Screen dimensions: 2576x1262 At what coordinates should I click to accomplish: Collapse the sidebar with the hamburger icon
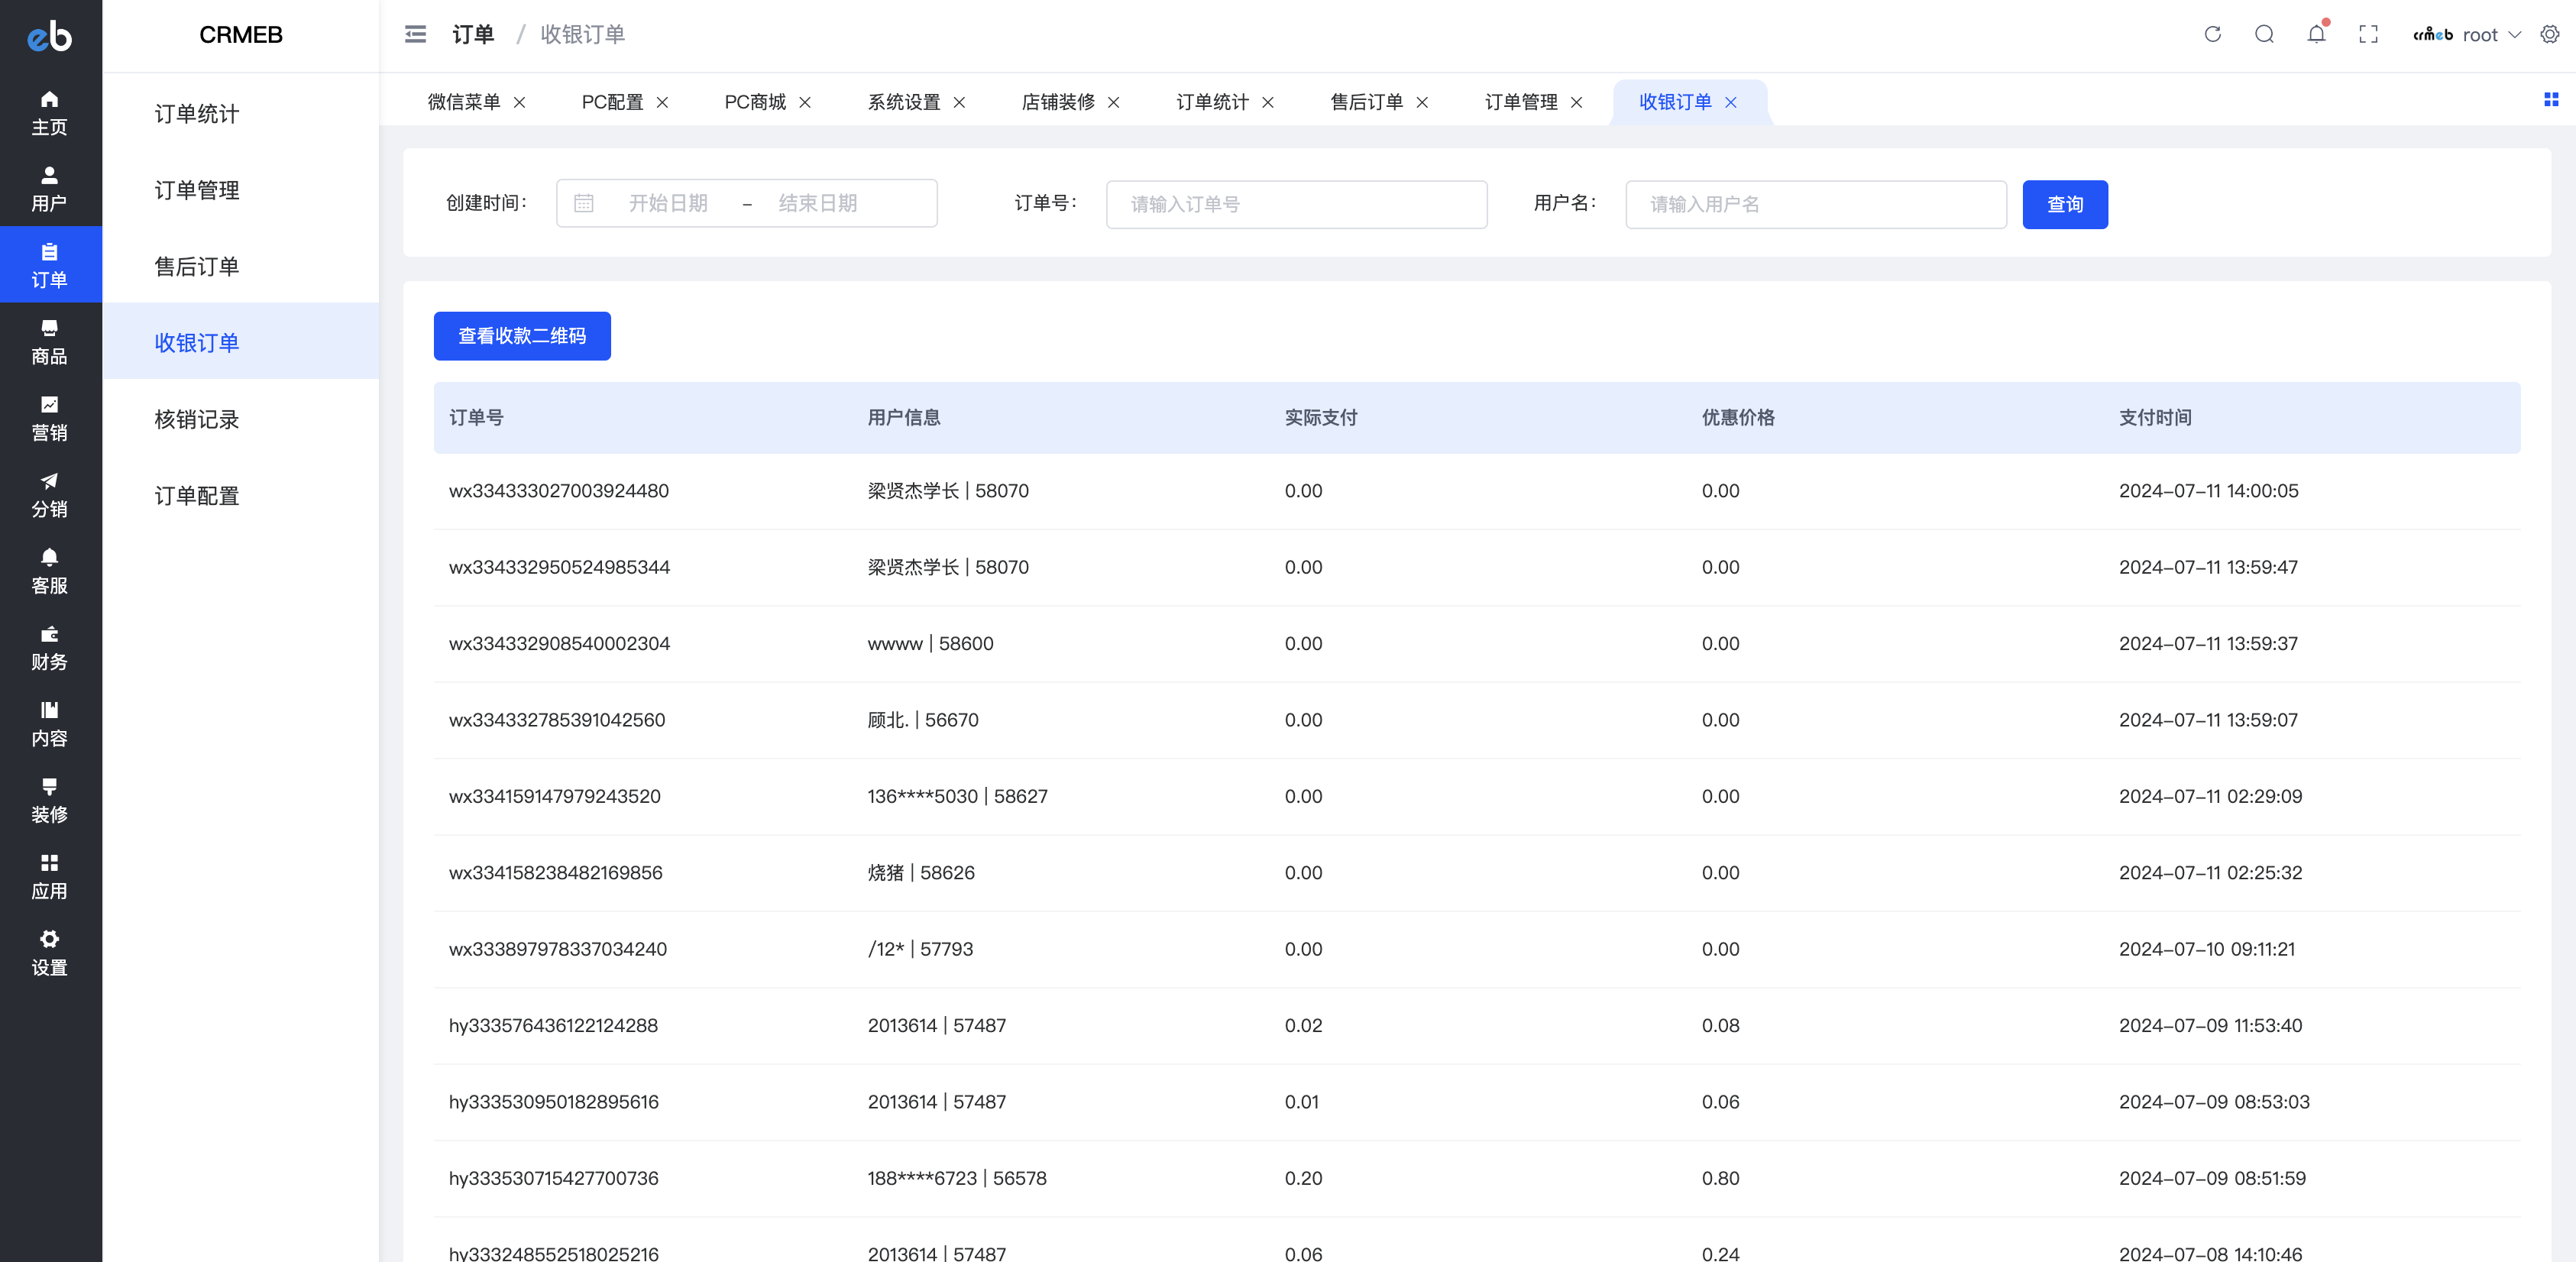click(415, 35)
